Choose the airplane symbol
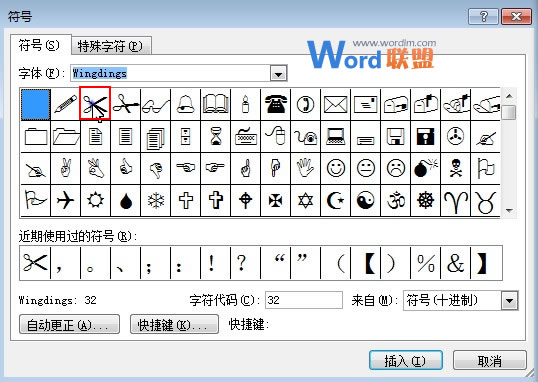Screen dimensions: 538x382 pos(66,200)
